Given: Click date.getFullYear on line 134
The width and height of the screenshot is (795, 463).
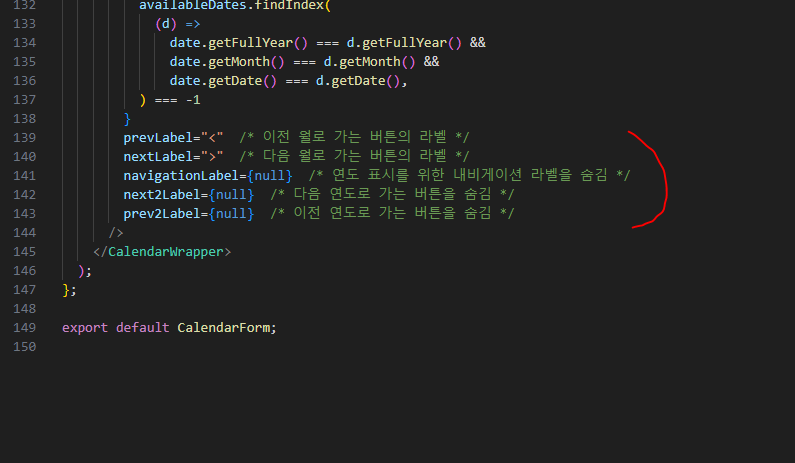Looking at the screenshot, I should pyautogui.click(x=231, y=43).
